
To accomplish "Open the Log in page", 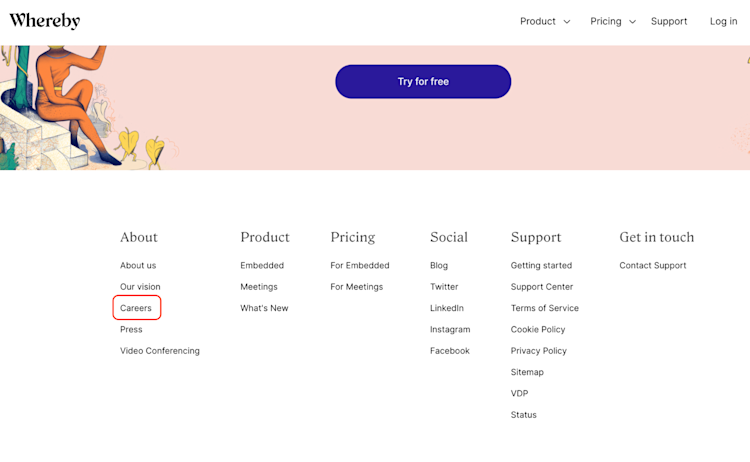I will tap(723, 21).
